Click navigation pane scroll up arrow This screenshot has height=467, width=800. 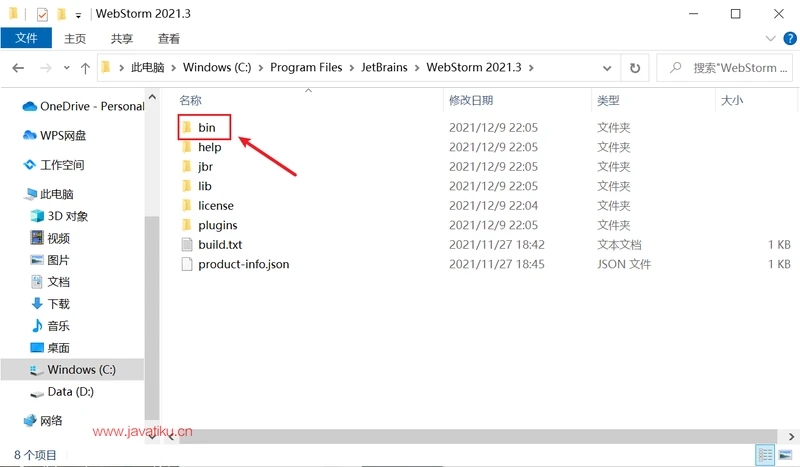point(152,96)
